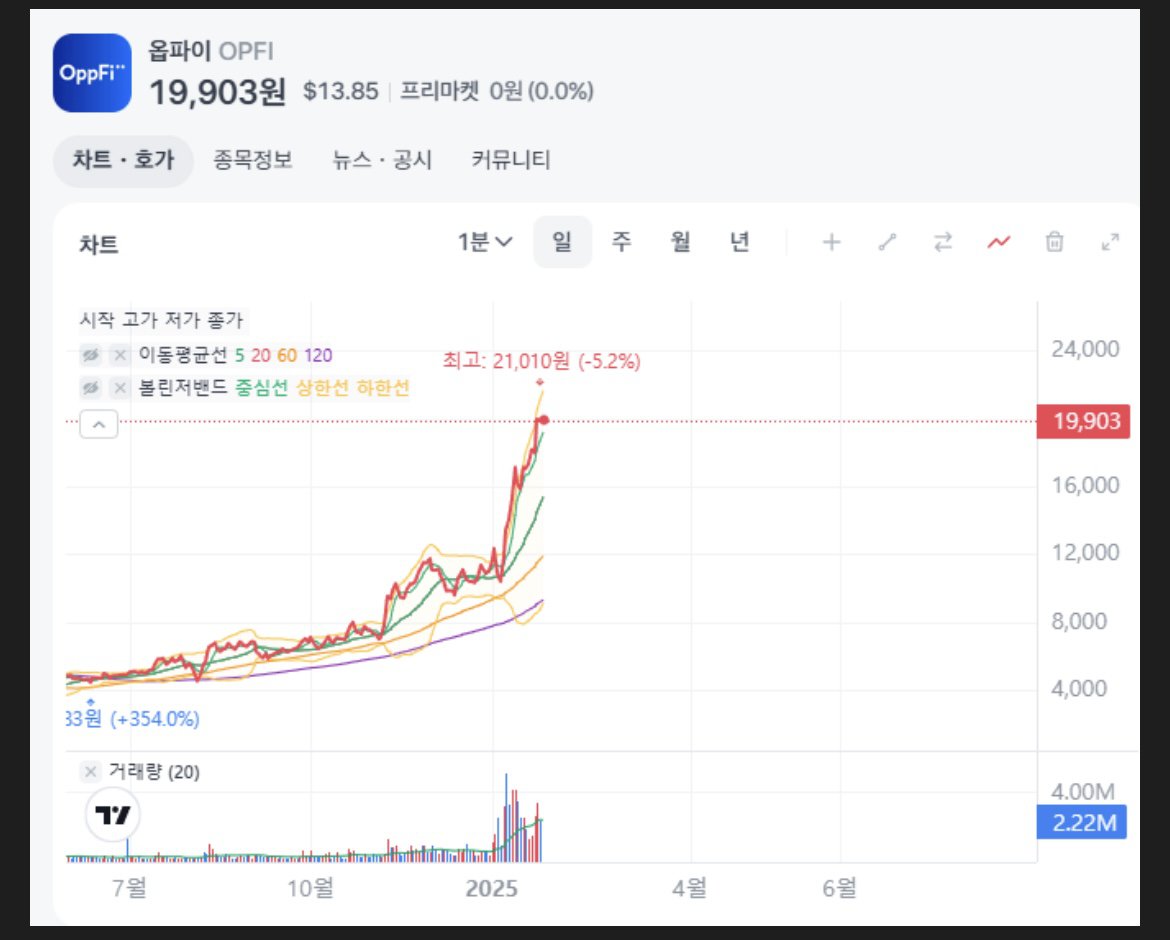The width and height of the screenshot is (1170, 940).
Task: Select the 주 weekly timeframe
Action: click(x=622, y=241)
